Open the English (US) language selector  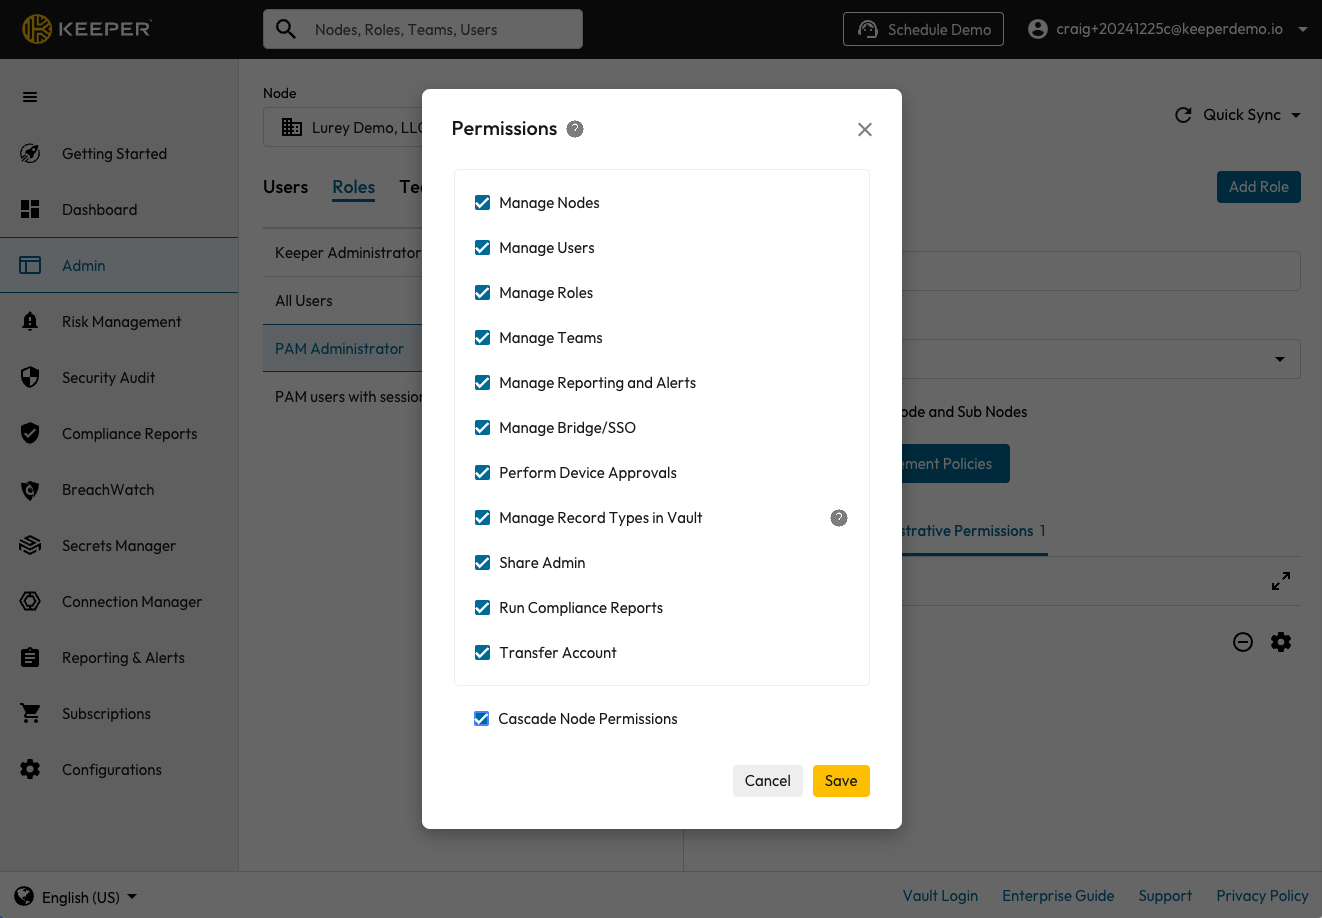pyautogui.click(x=78, y=897)
